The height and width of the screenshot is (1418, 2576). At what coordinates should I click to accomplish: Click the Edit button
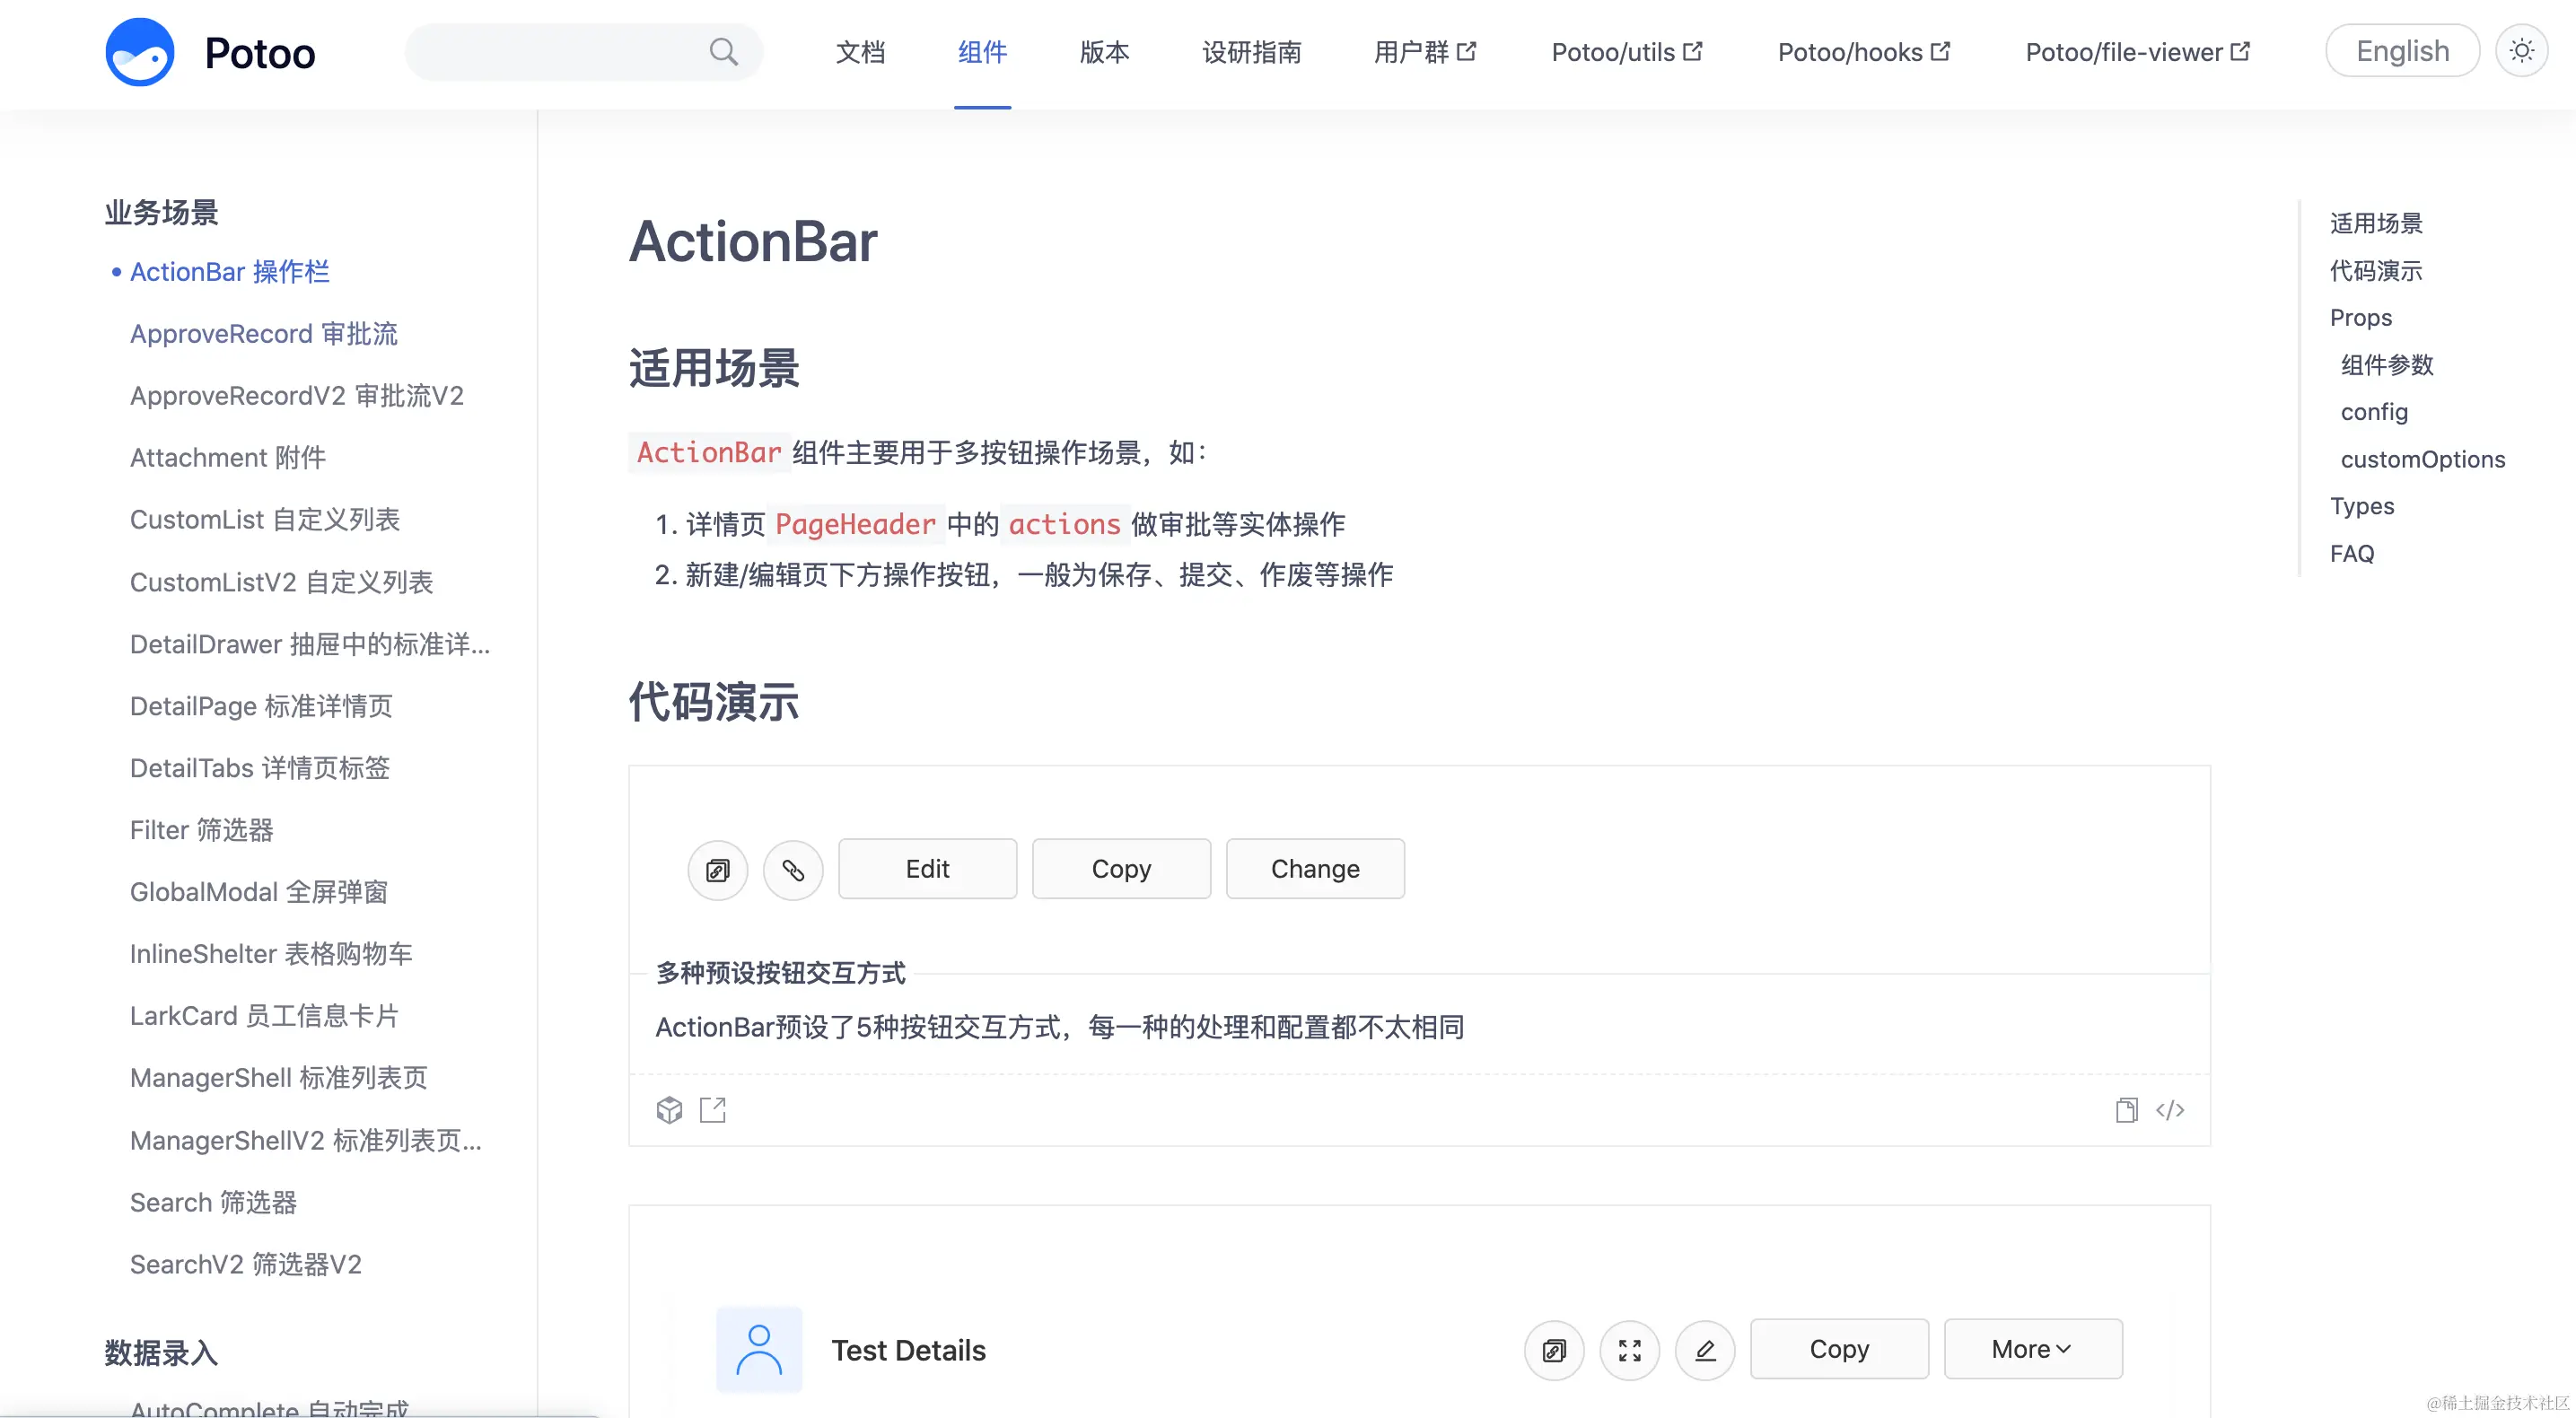pos(927,869)
